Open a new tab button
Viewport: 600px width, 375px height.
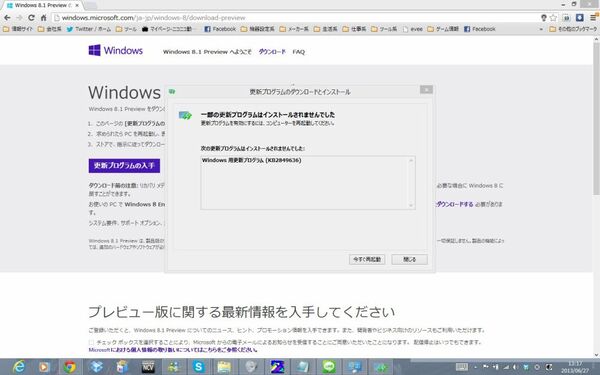[90, 5]
